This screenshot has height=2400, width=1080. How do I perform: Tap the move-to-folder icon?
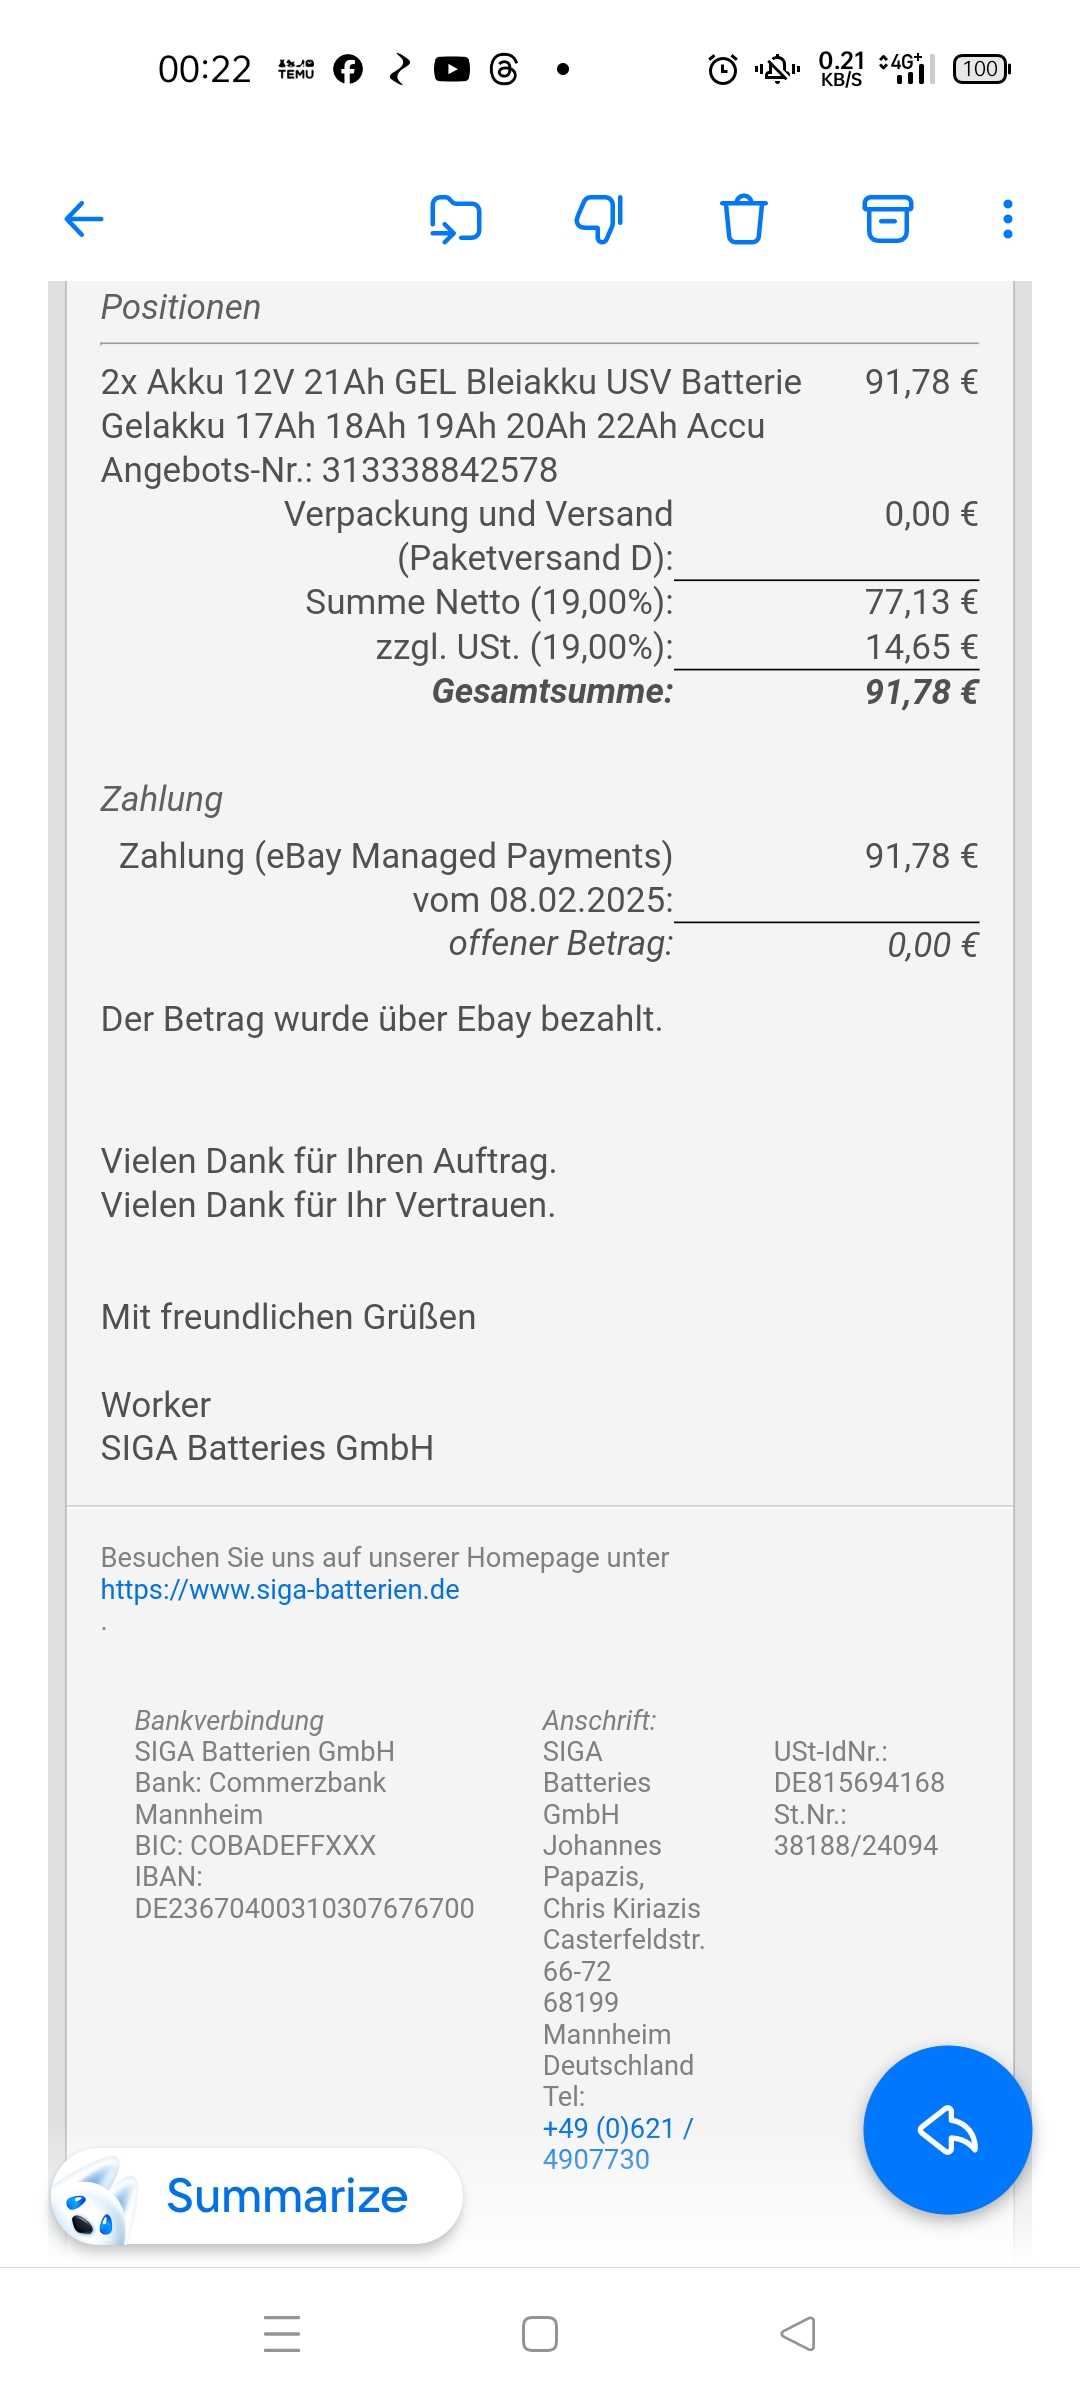tap(456, 219)
